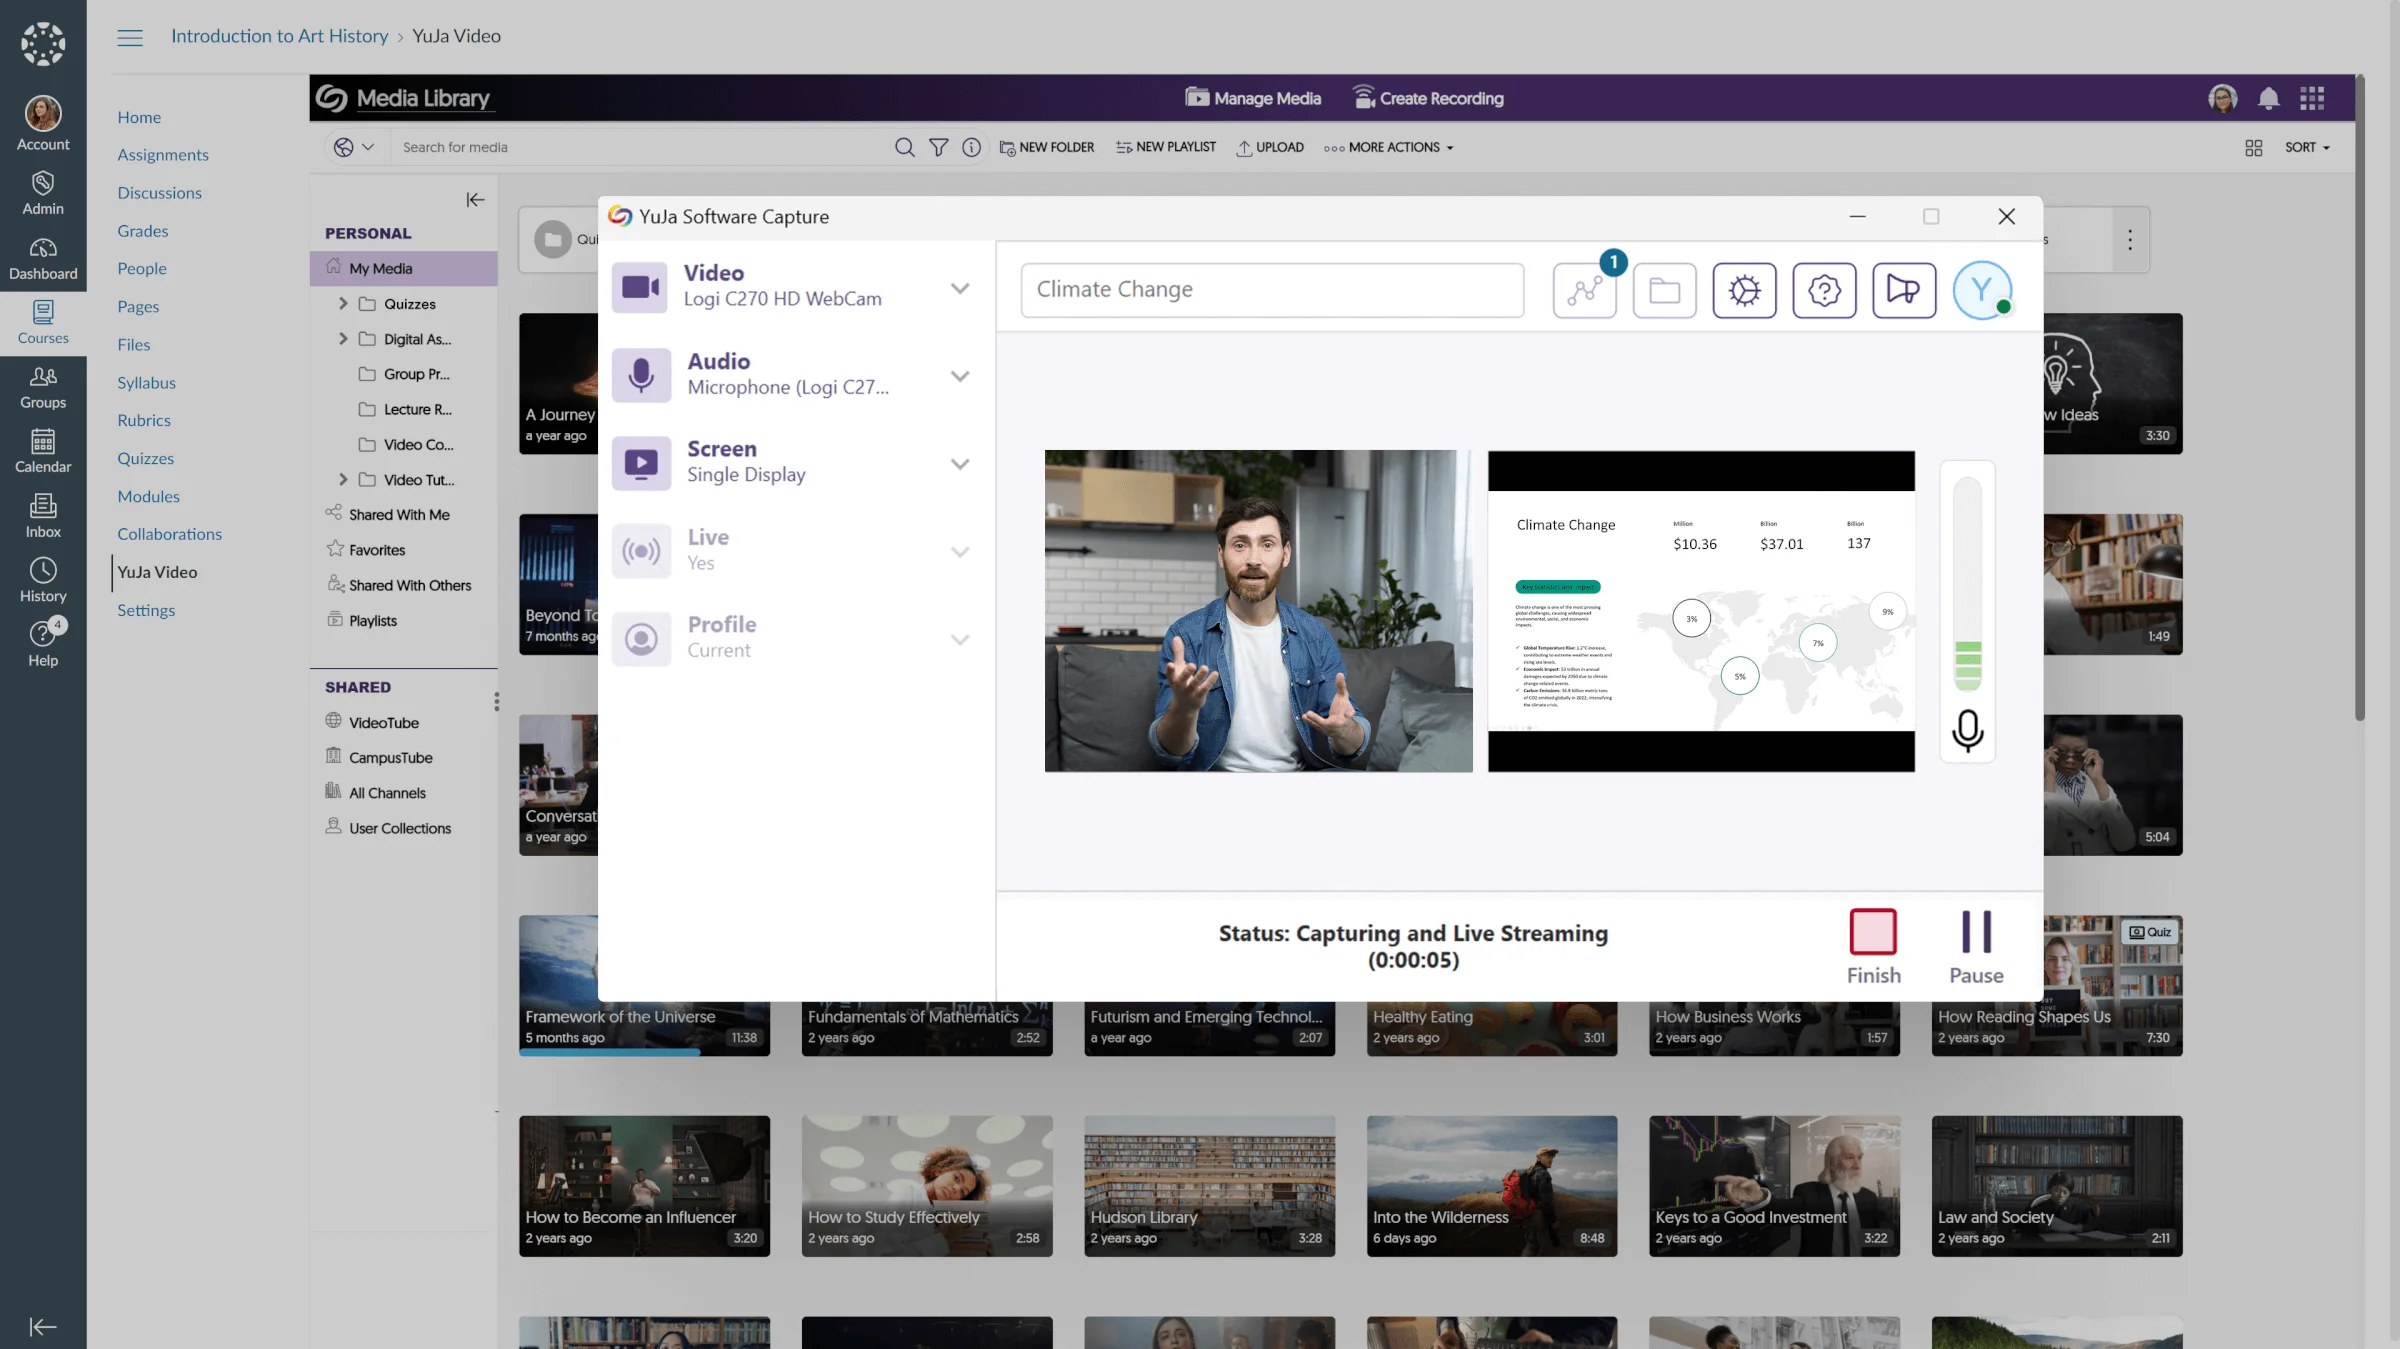Click the presentation pointer icon in Software Capture
The image size is (2400, 1349).
(x=1904, y=290)
